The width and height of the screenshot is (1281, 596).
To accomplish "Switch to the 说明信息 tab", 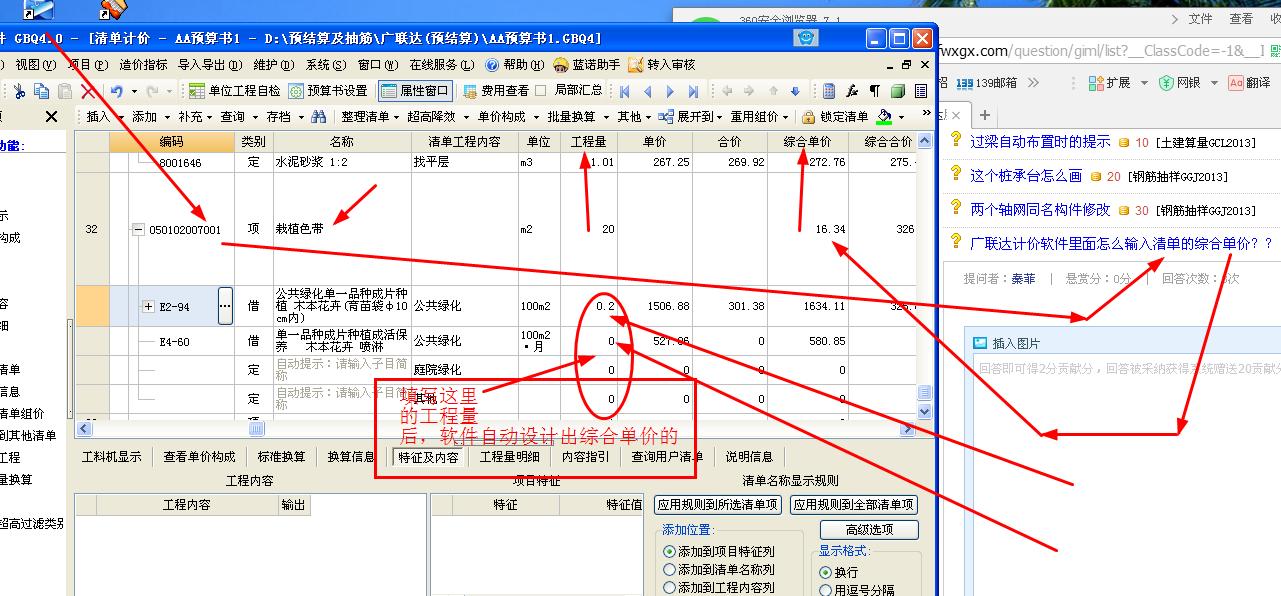I will tap(750, 457).
